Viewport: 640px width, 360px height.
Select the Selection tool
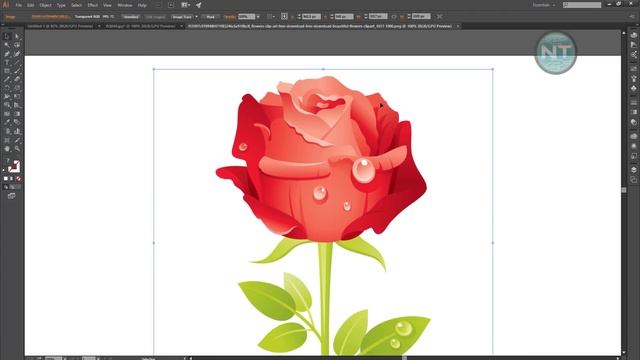click(7, 36)
